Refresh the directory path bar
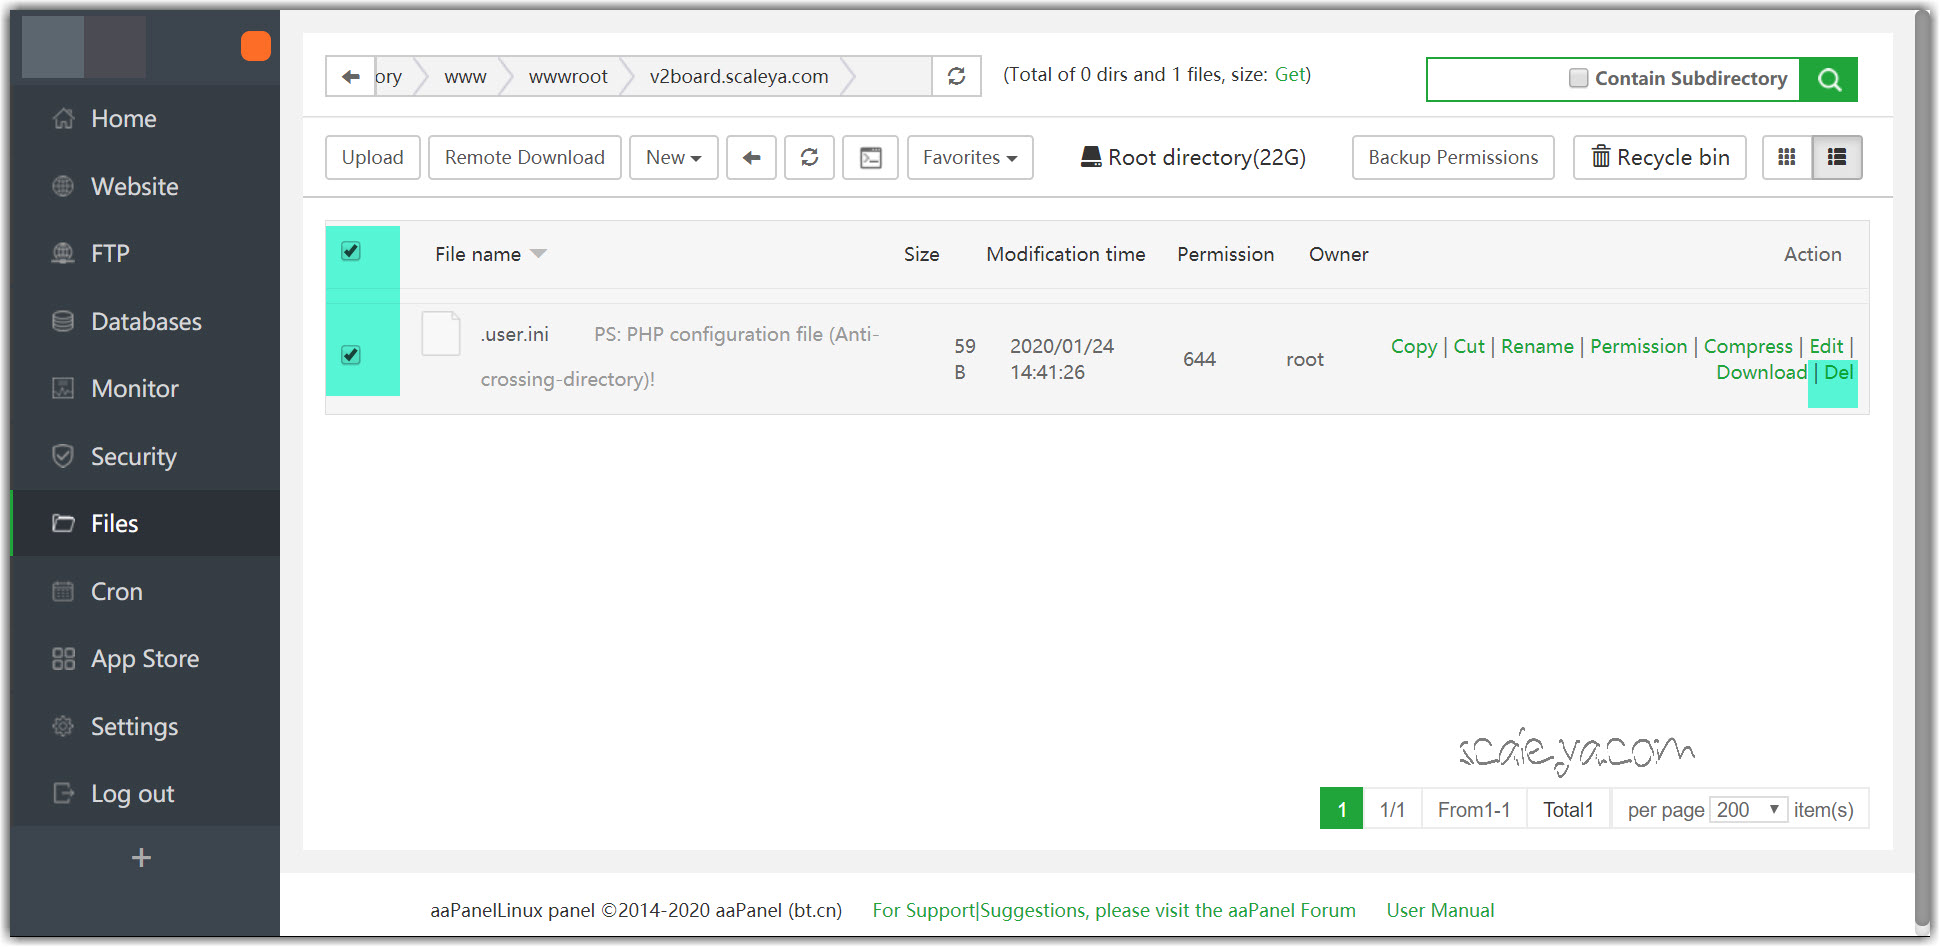Screen dimensions: 1940x947 click(x=956, y=76)
